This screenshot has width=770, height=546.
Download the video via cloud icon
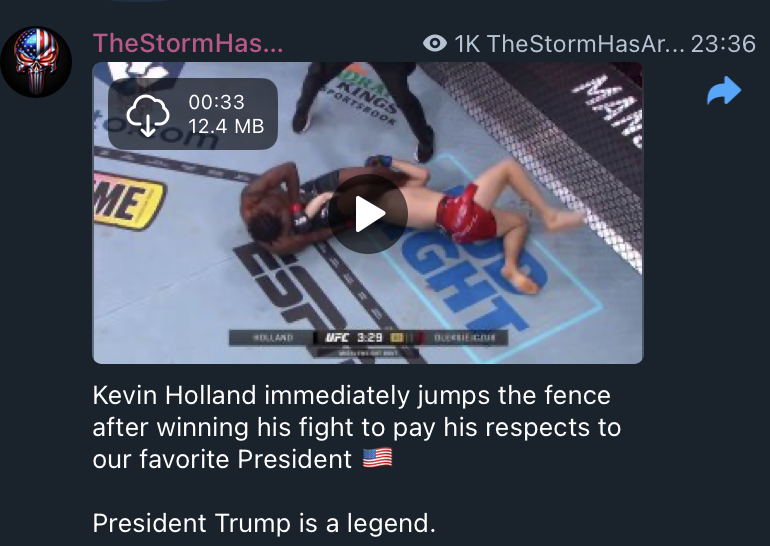148,115
